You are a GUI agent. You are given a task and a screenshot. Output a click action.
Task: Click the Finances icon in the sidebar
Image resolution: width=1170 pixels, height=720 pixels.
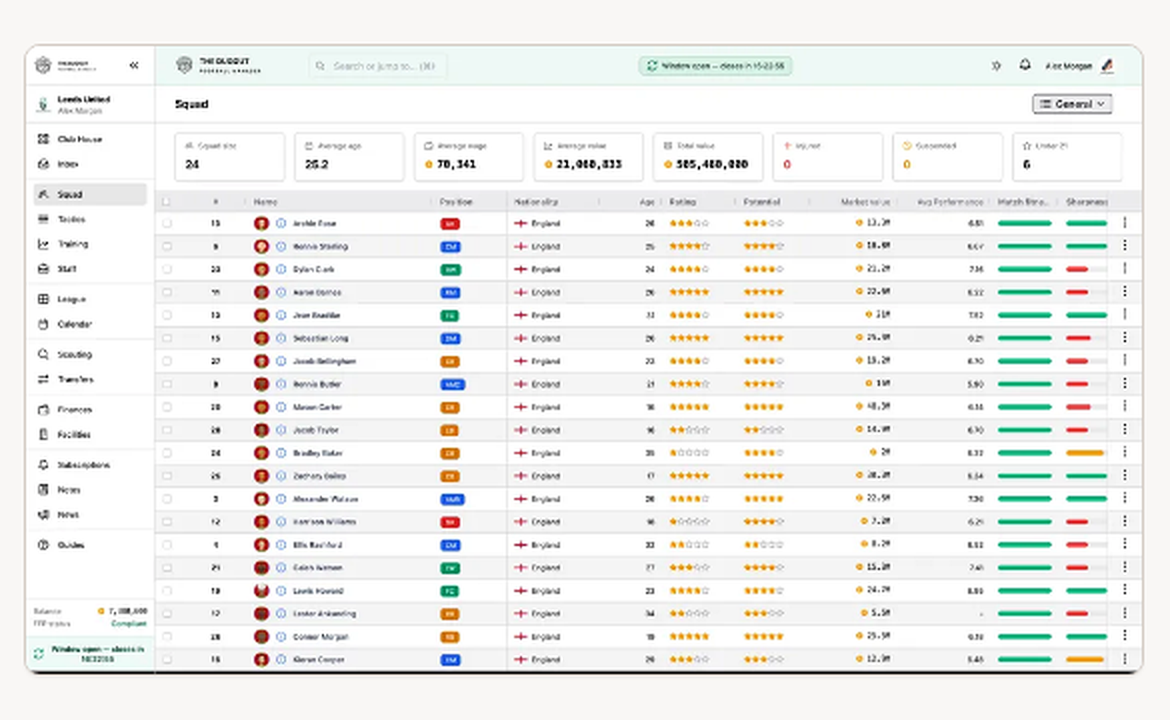click(43, 409)
